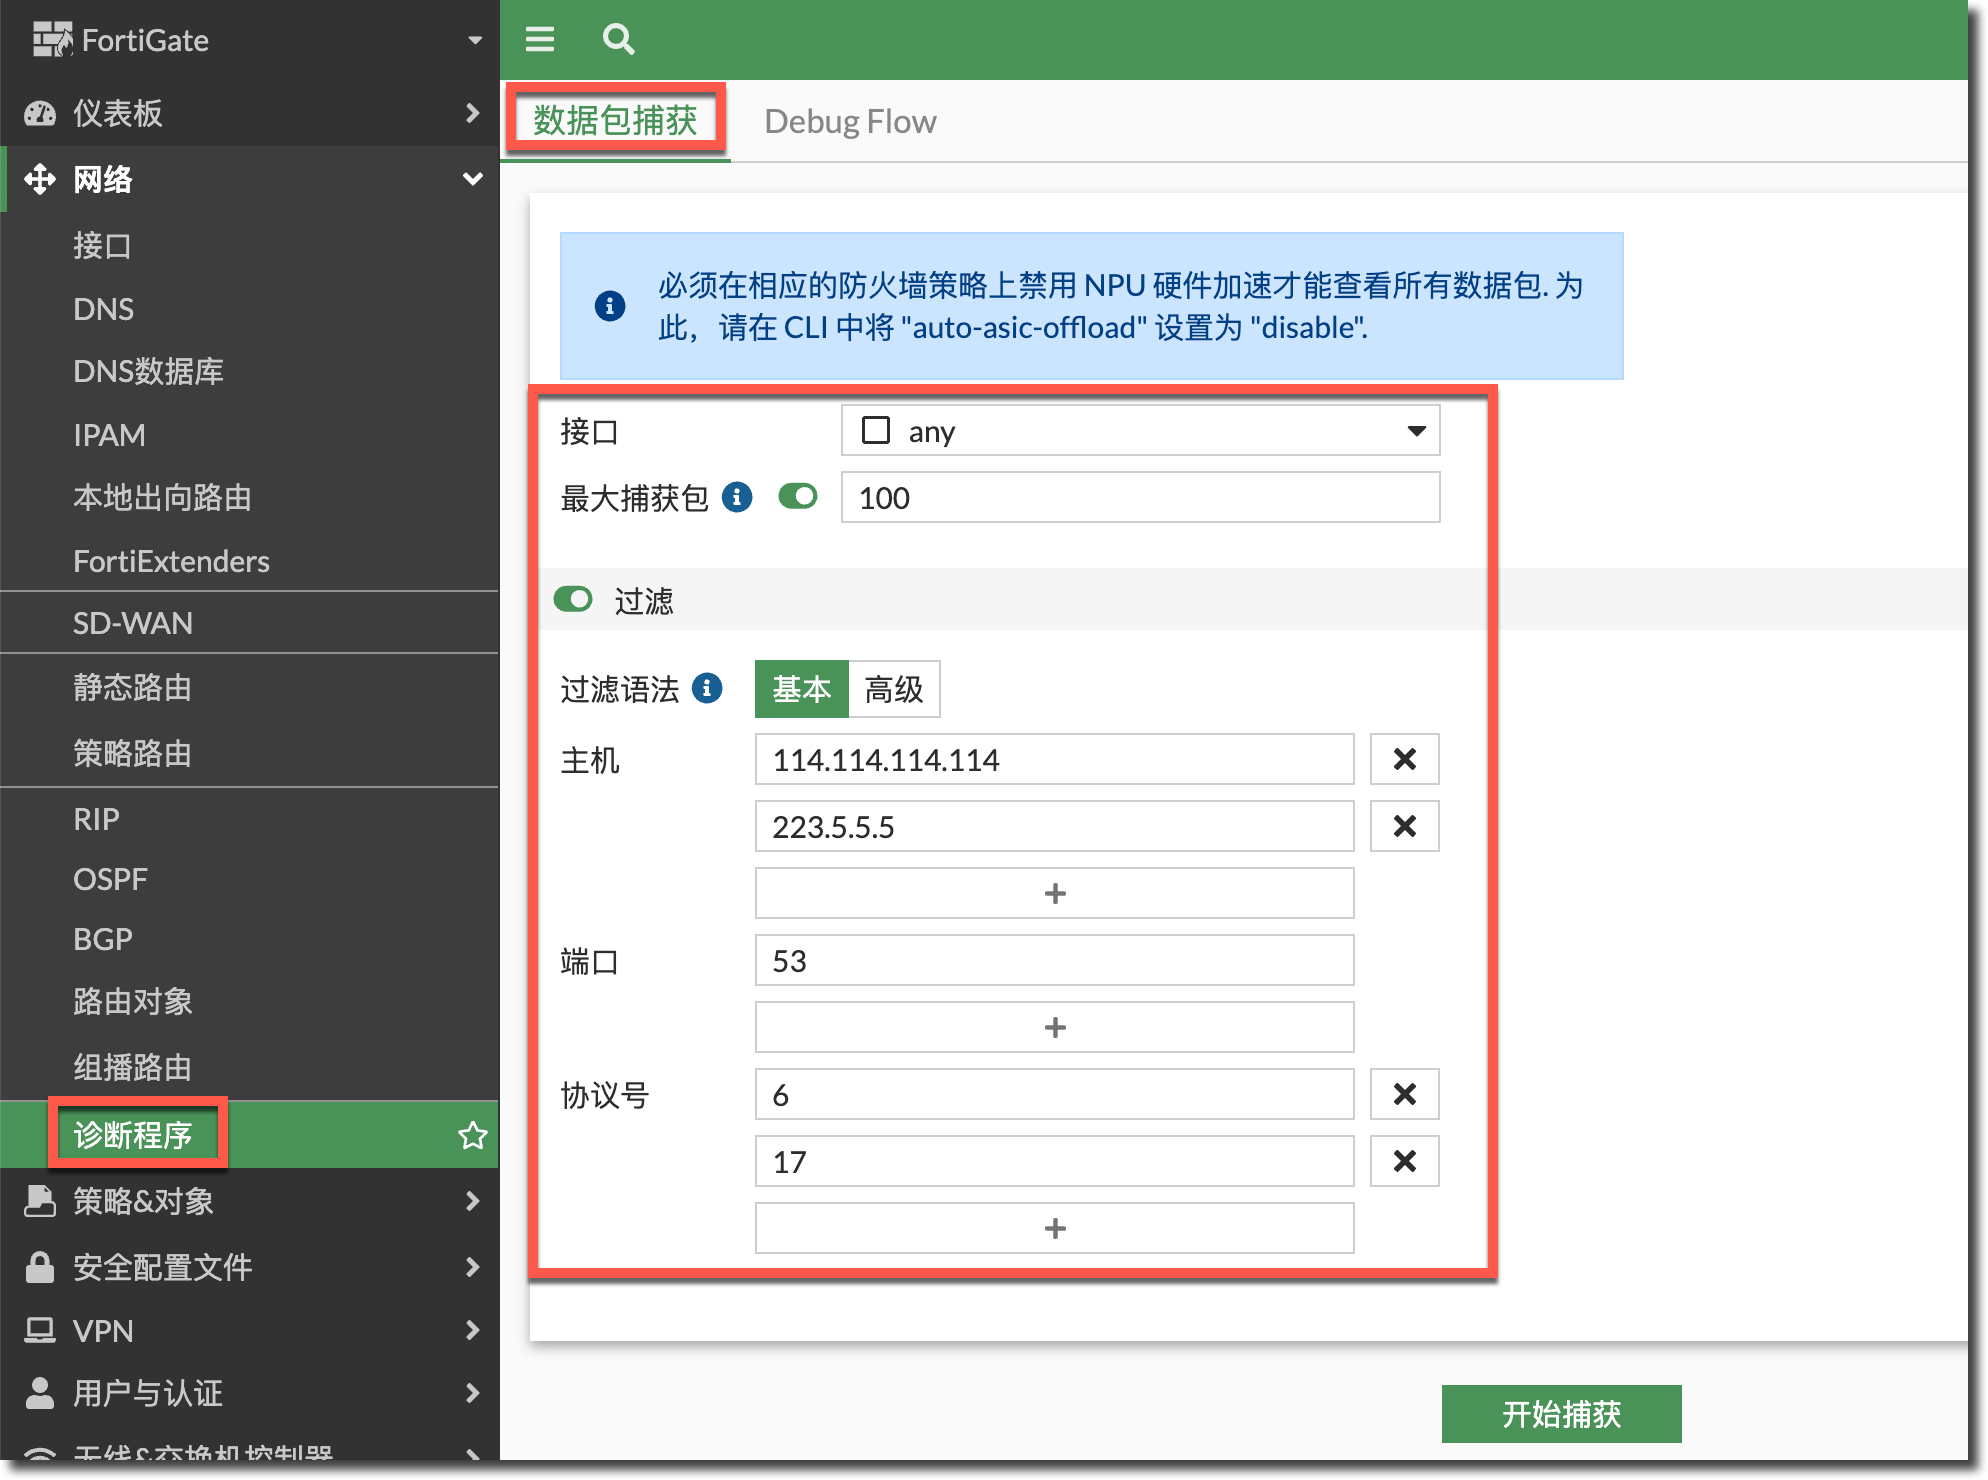Image resolution: width=1988 pixels, height=1480 pixels.
Task: Open the search magnifier icon
Action: pyautogui.click(x=618, y=39)
